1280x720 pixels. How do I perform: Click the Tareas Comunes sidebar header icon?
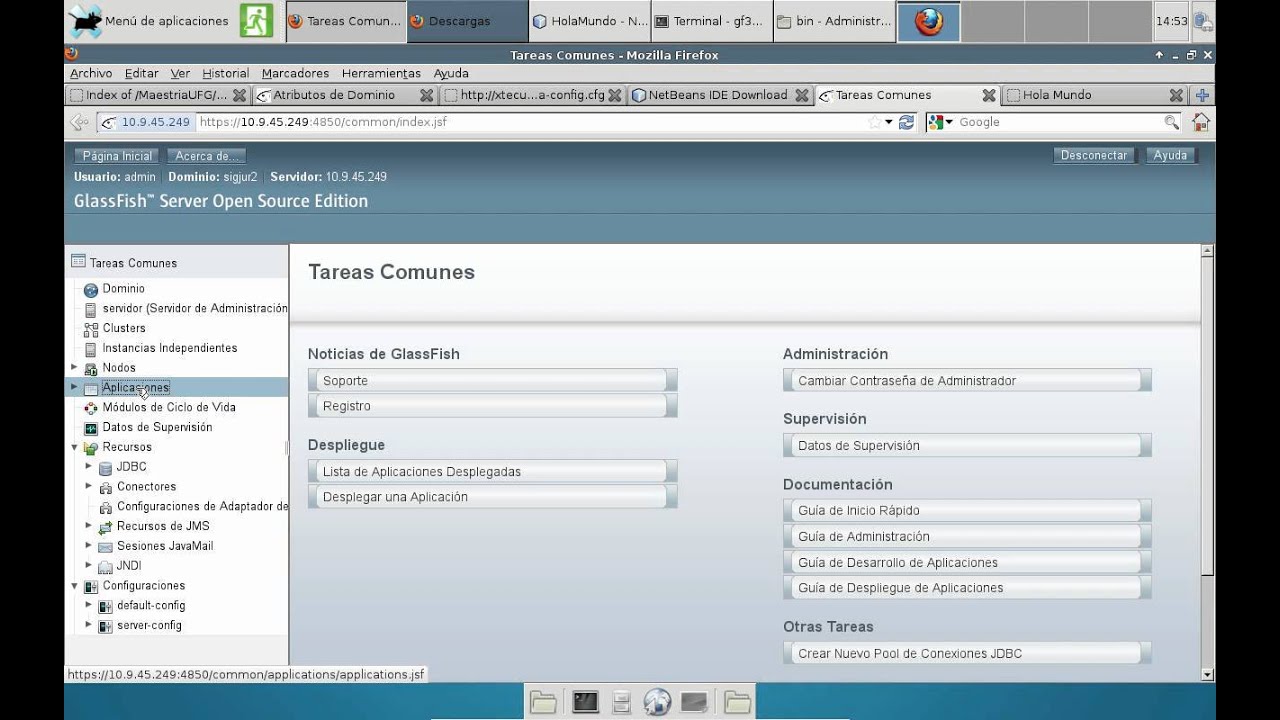pyautogui.click(x=78, y=262)
